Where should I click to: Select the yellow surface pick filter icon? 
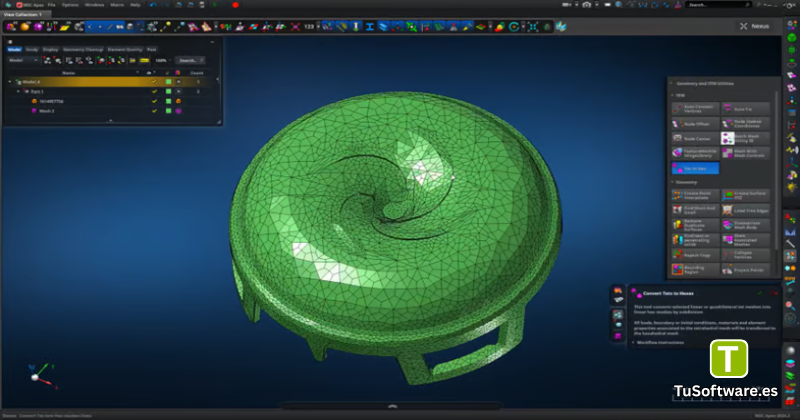tap(64, 27)
